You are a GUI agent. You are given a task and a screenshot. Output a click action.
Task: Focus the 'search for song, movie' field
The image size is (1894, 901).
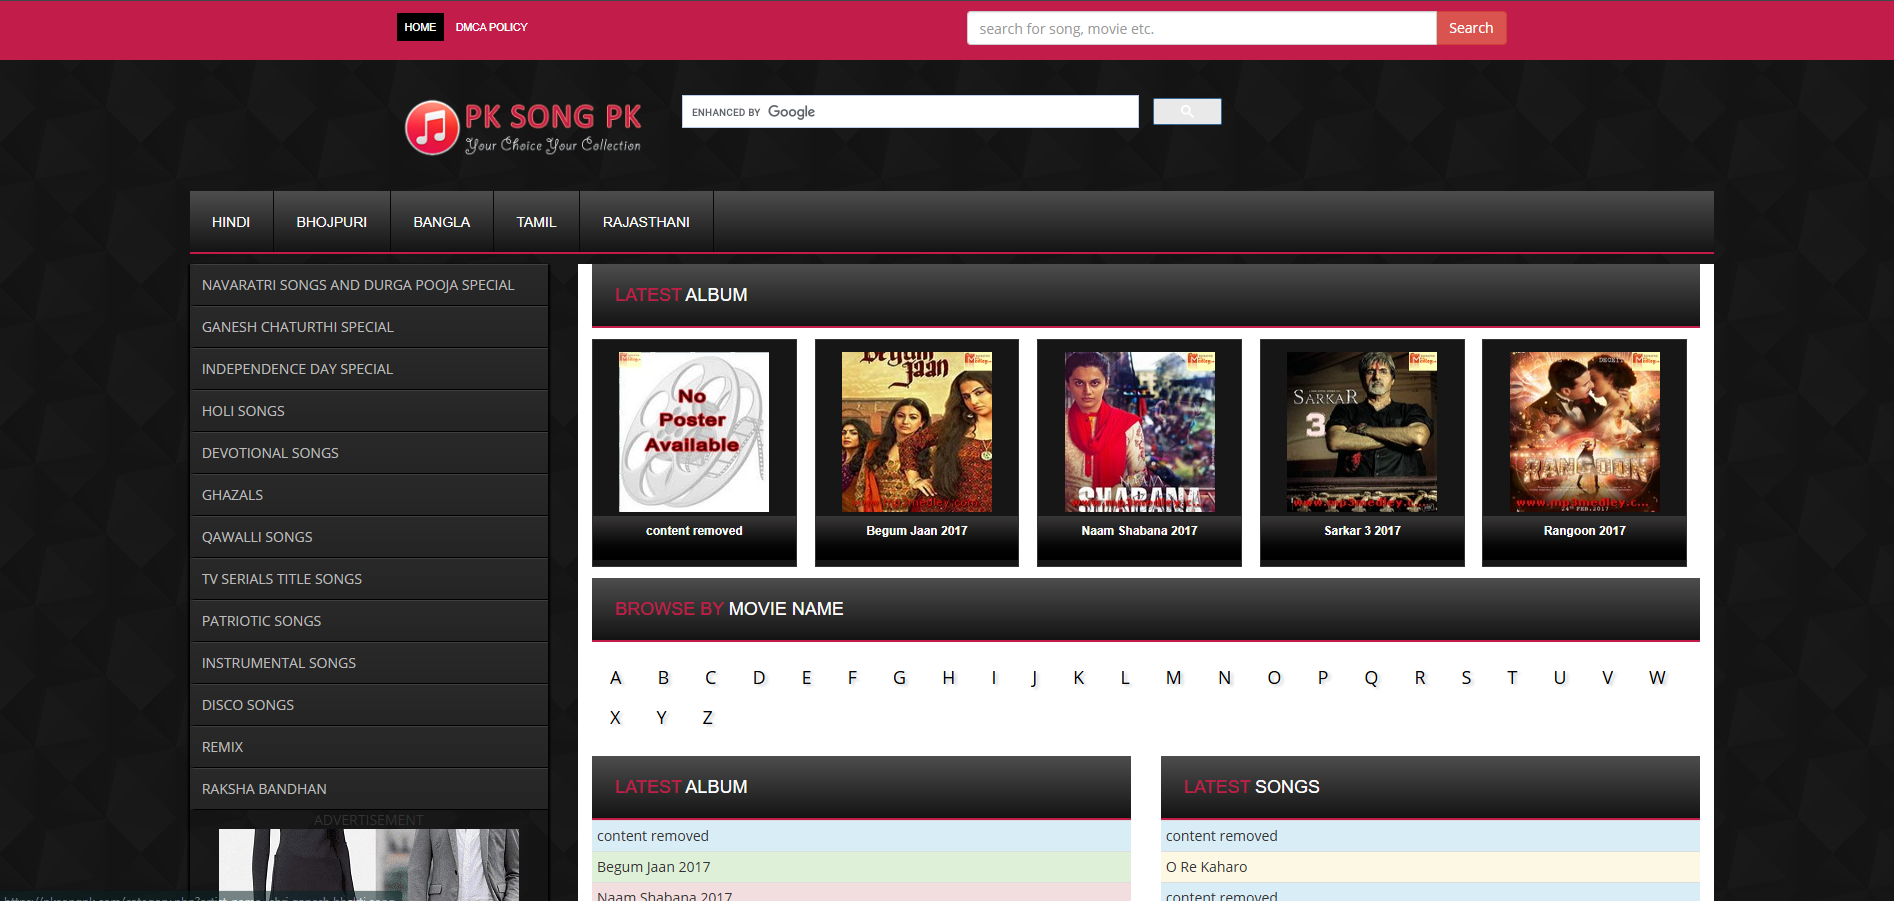1201,28
